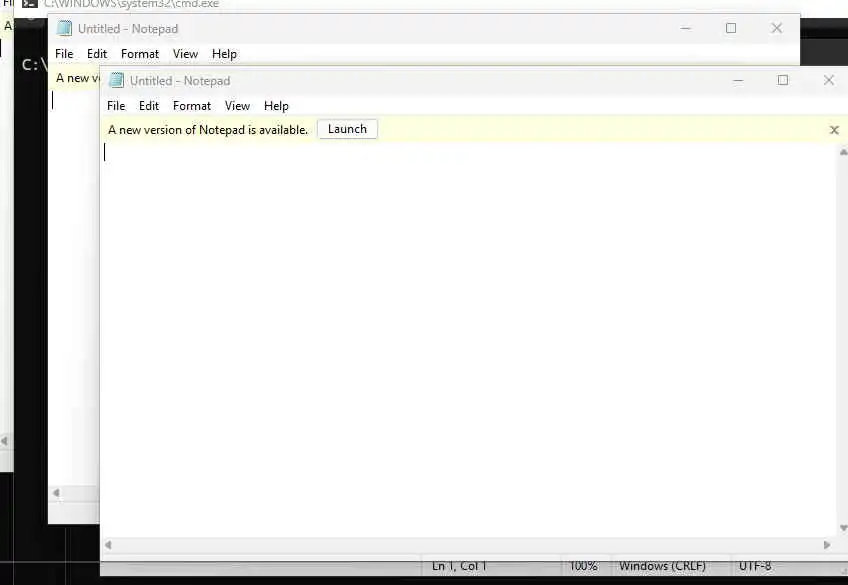848x585 pixels.
Task: Click scroll left arrow in back Notepad
Action: coord(56,493)
